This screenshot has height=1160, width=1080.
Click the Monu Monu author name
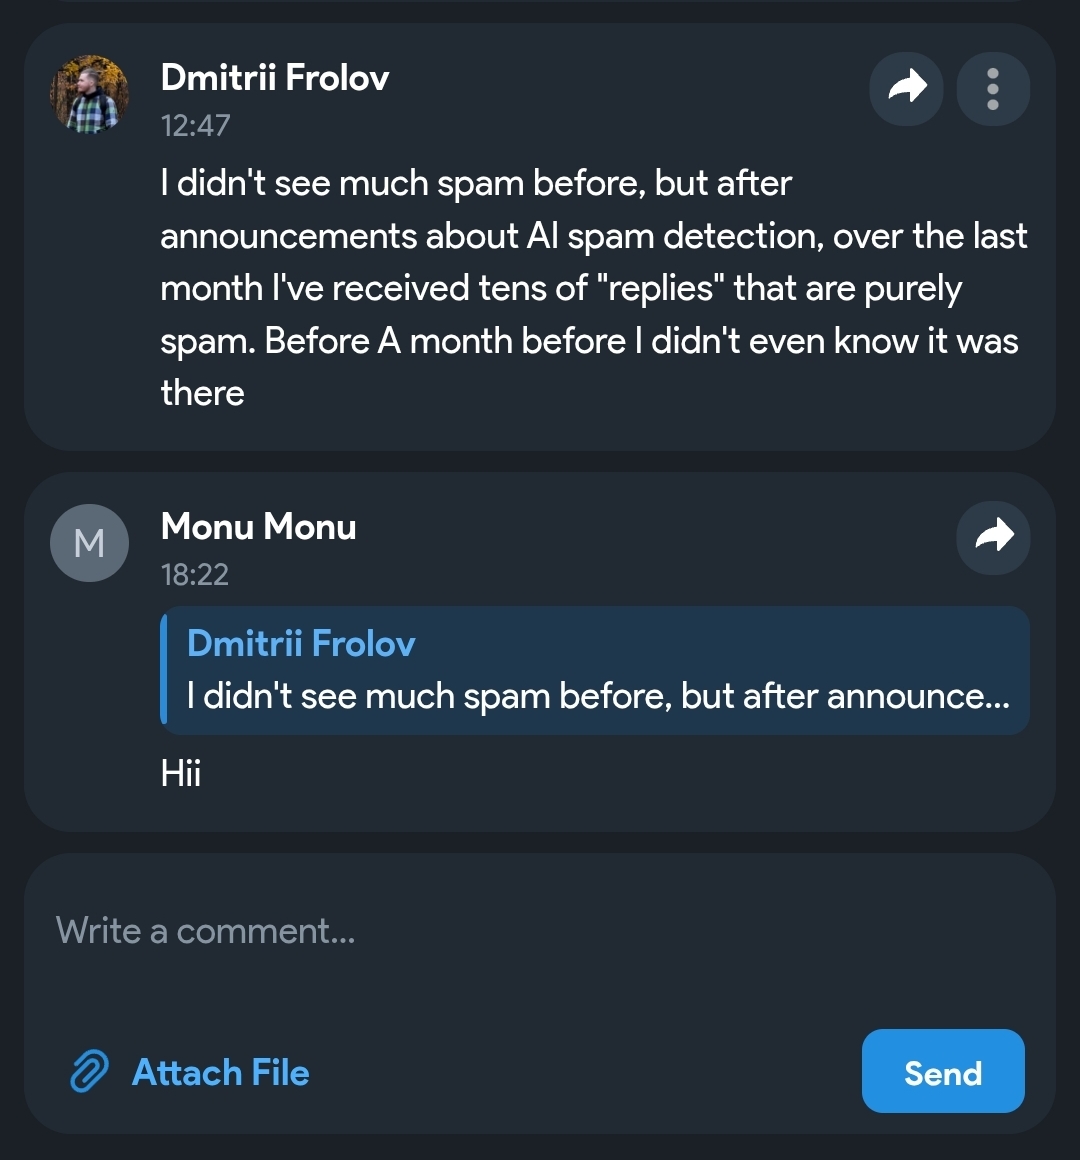[258, 526]
